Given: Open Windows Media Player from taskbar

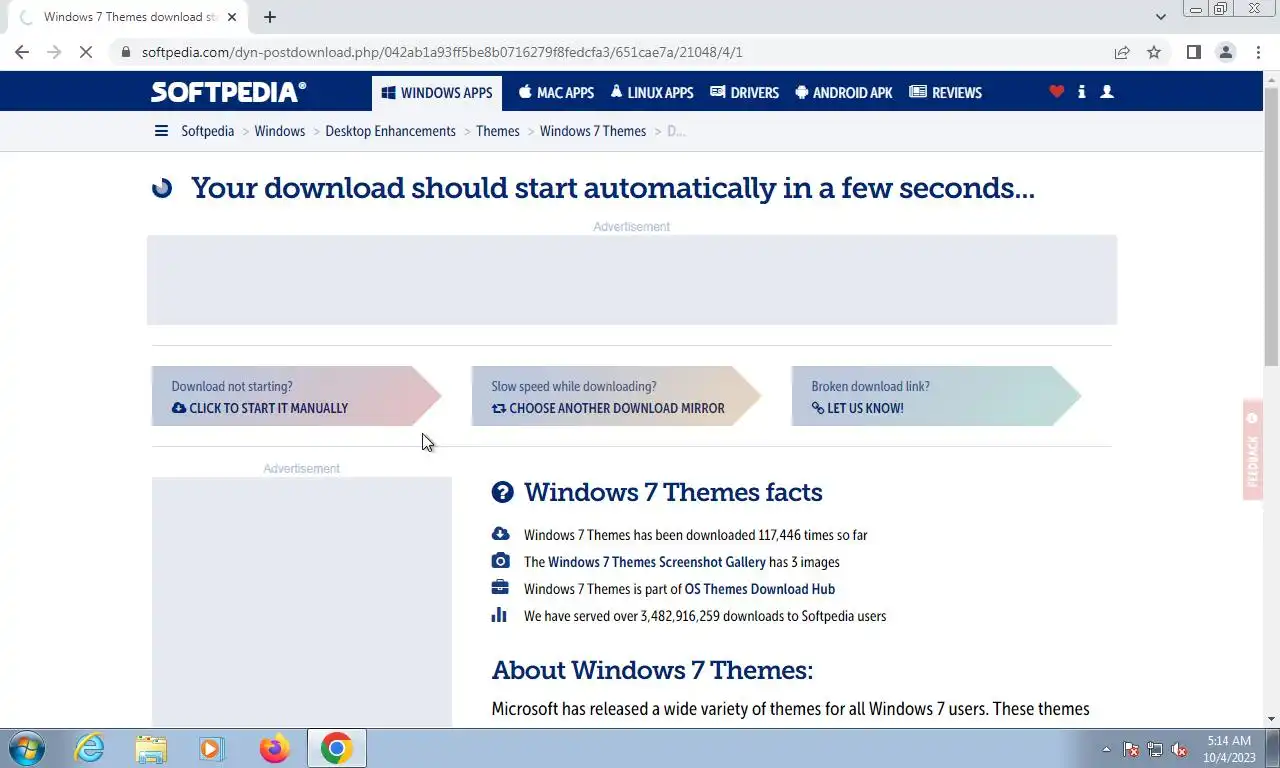Looking at the screenshot, I should 212,748.
